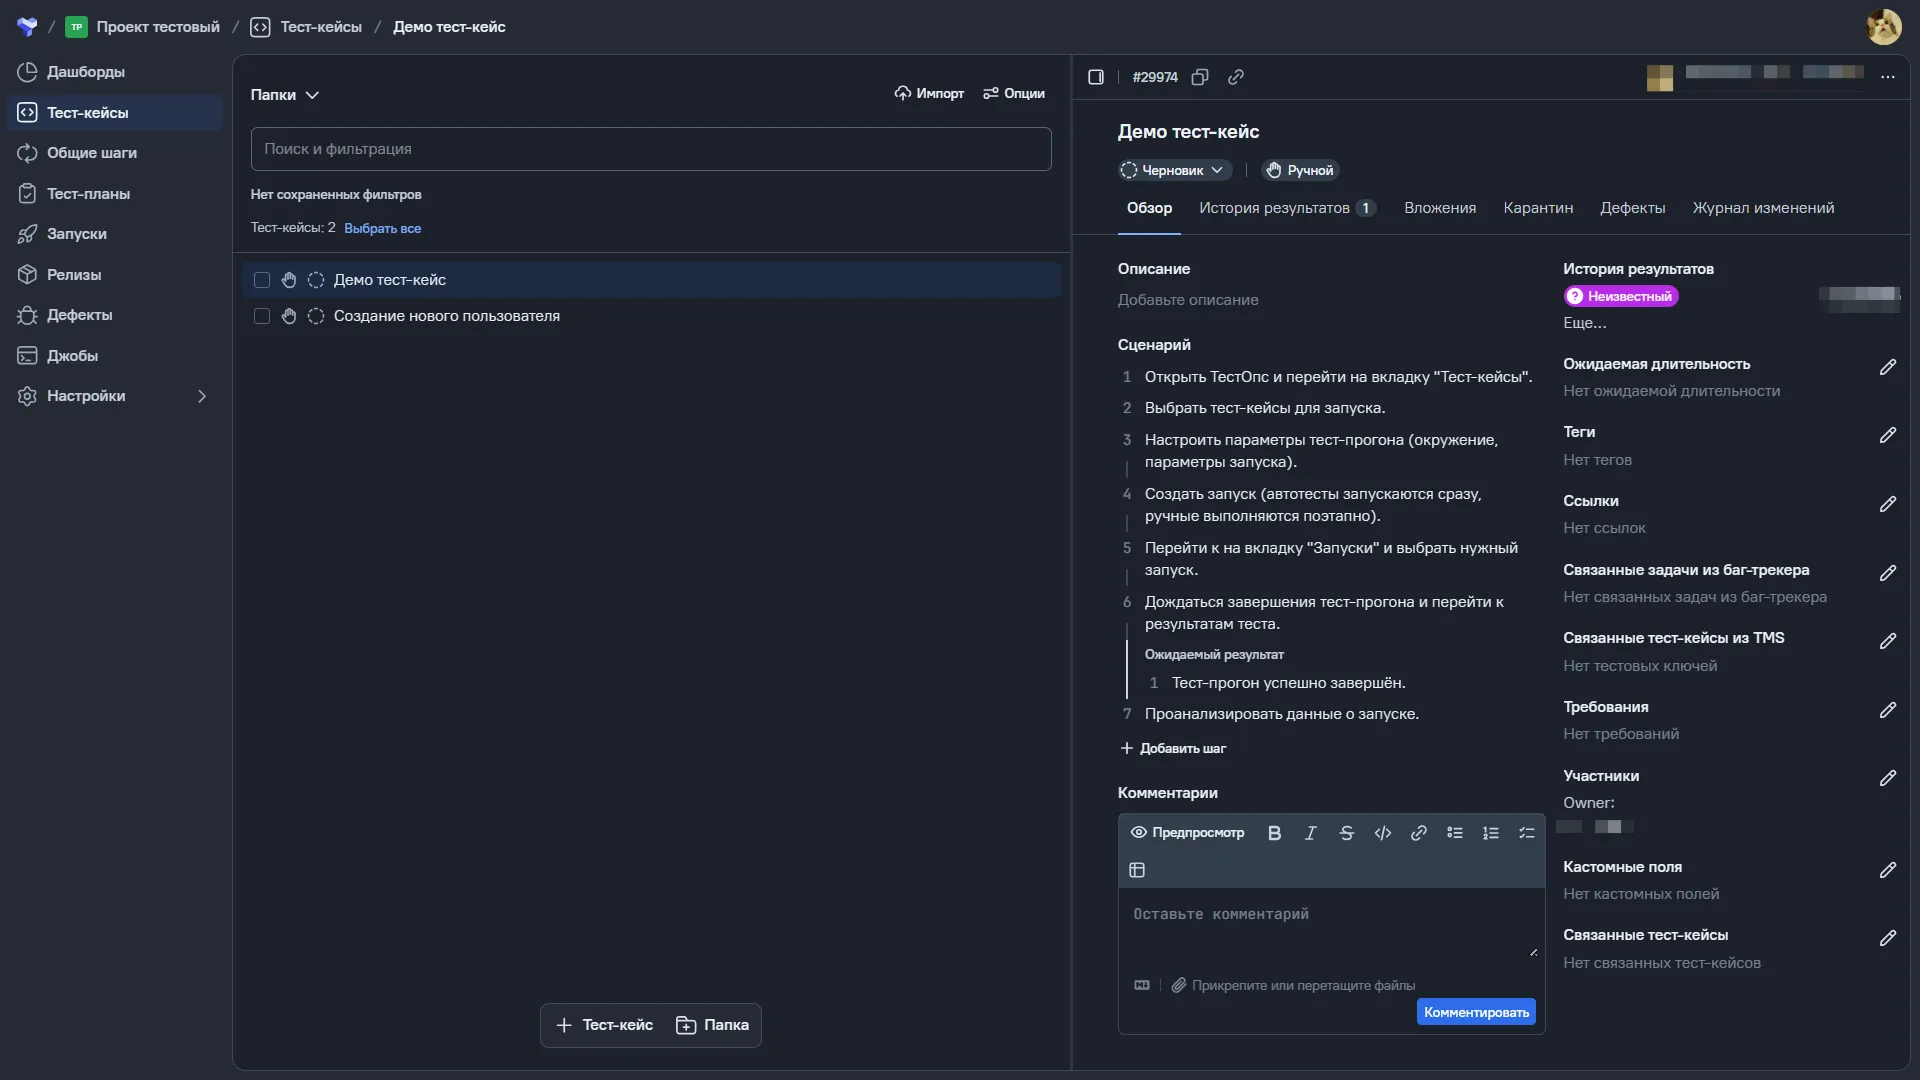Check the Создание нового пользователя checkbox

[262, 316]
